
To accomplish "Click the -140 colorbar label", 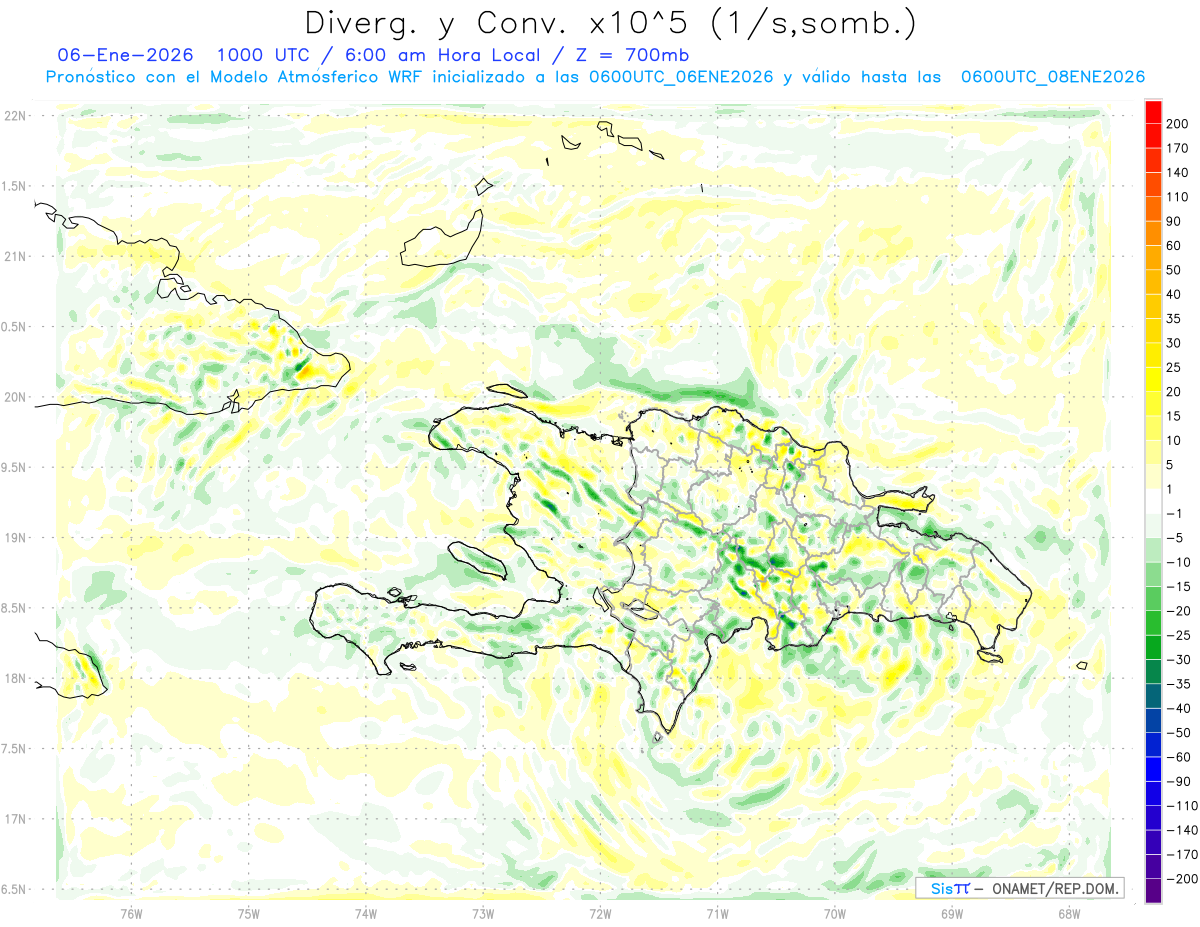I will [1183, 830].
